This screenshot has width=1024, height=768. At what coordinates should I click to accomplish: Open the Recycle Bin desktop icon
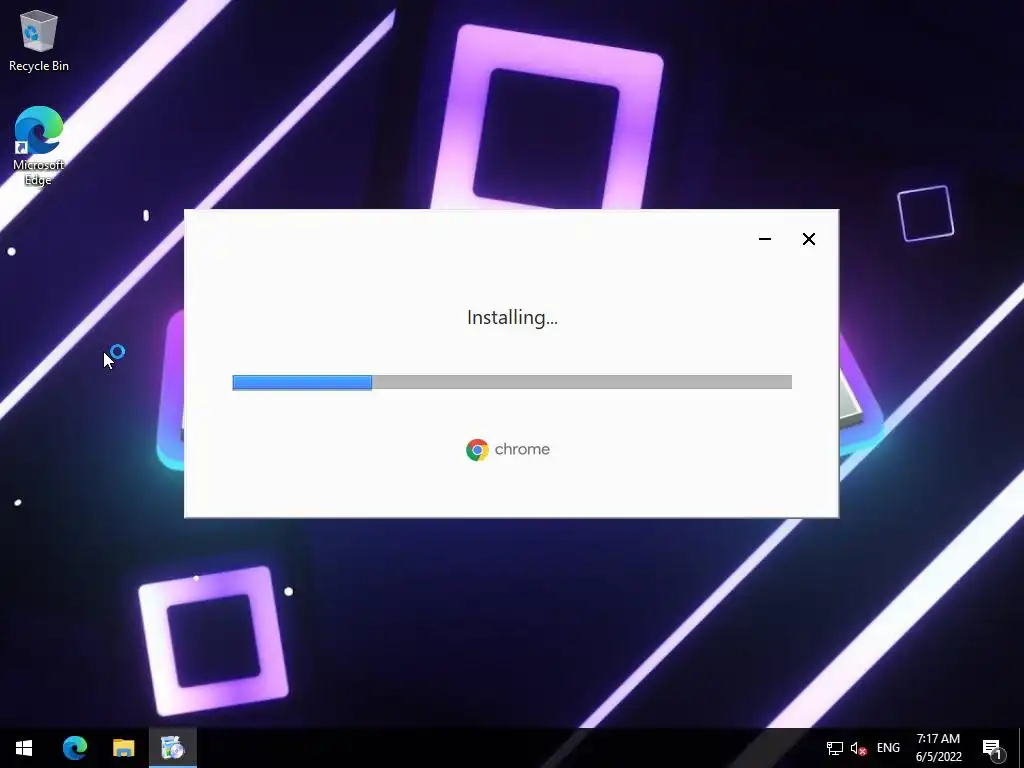(x=39, y=40)
